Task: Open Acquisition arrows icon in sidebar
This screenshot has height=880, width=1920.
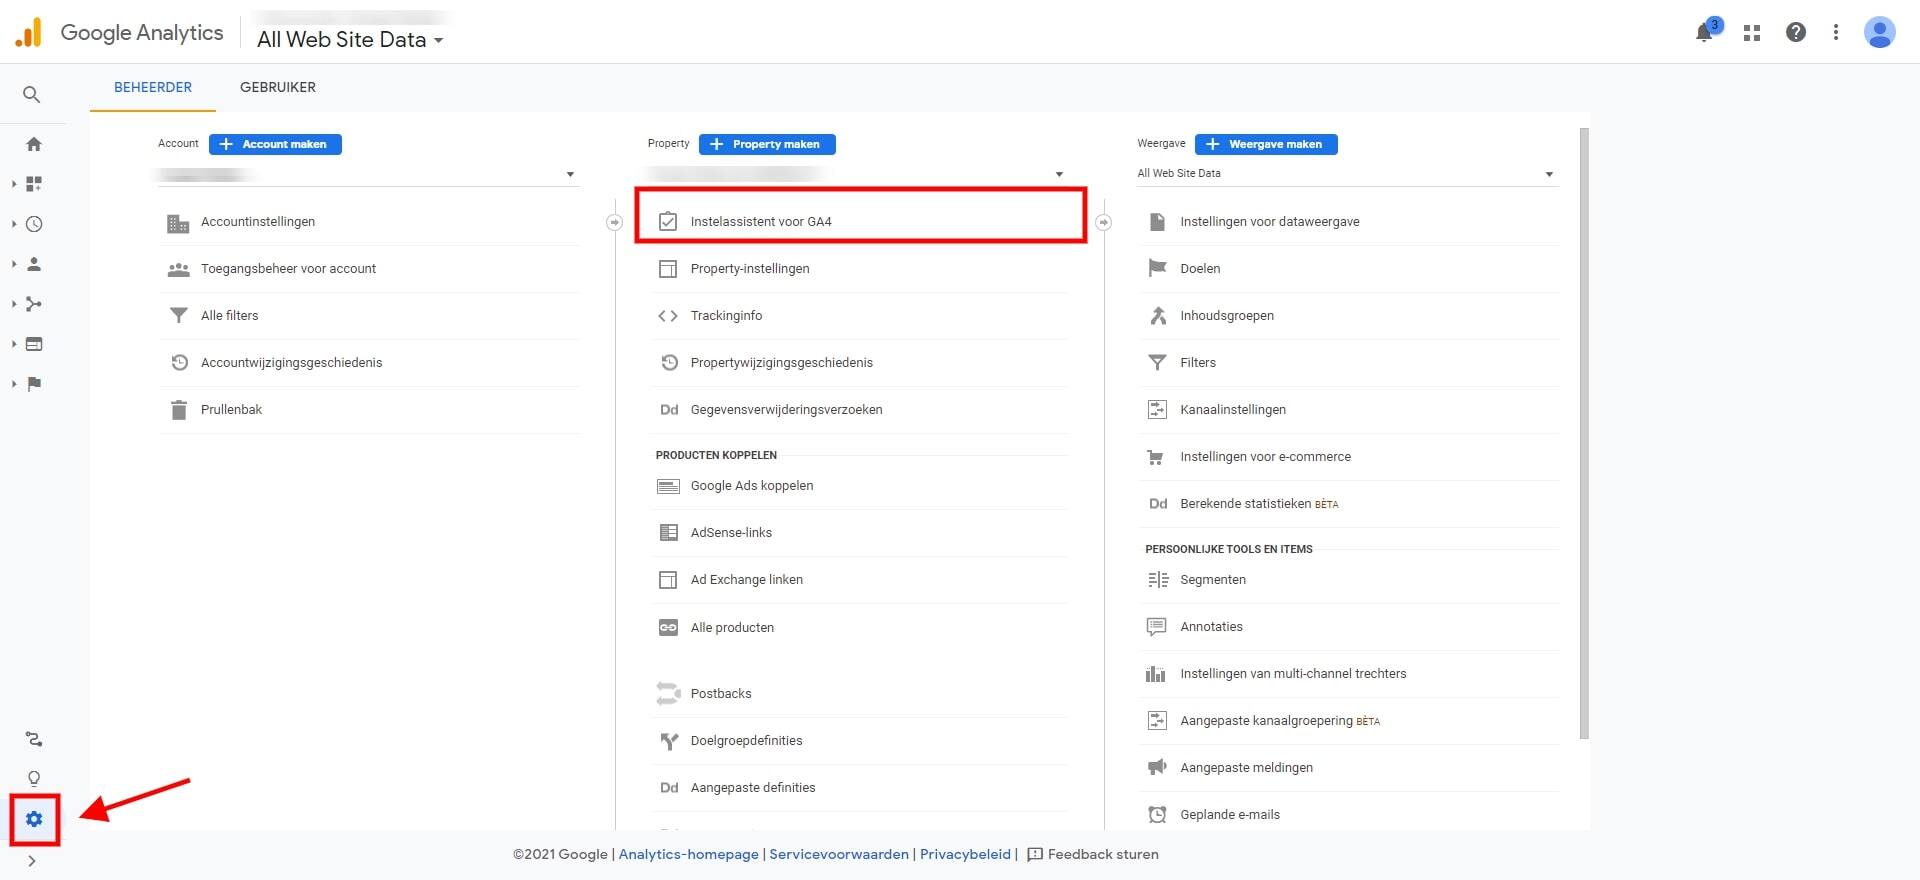Action: (x=34, y=304)
